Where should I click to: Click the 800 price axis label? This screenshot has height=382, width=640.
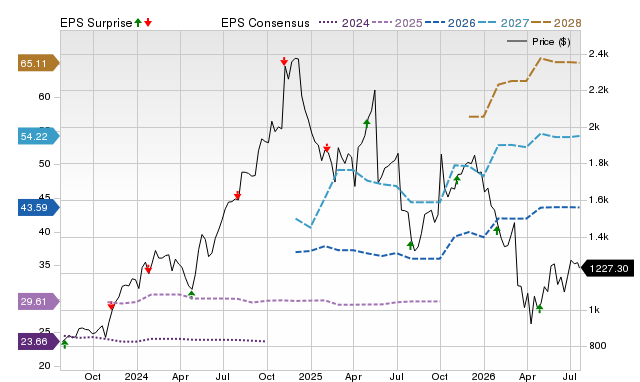597,346
